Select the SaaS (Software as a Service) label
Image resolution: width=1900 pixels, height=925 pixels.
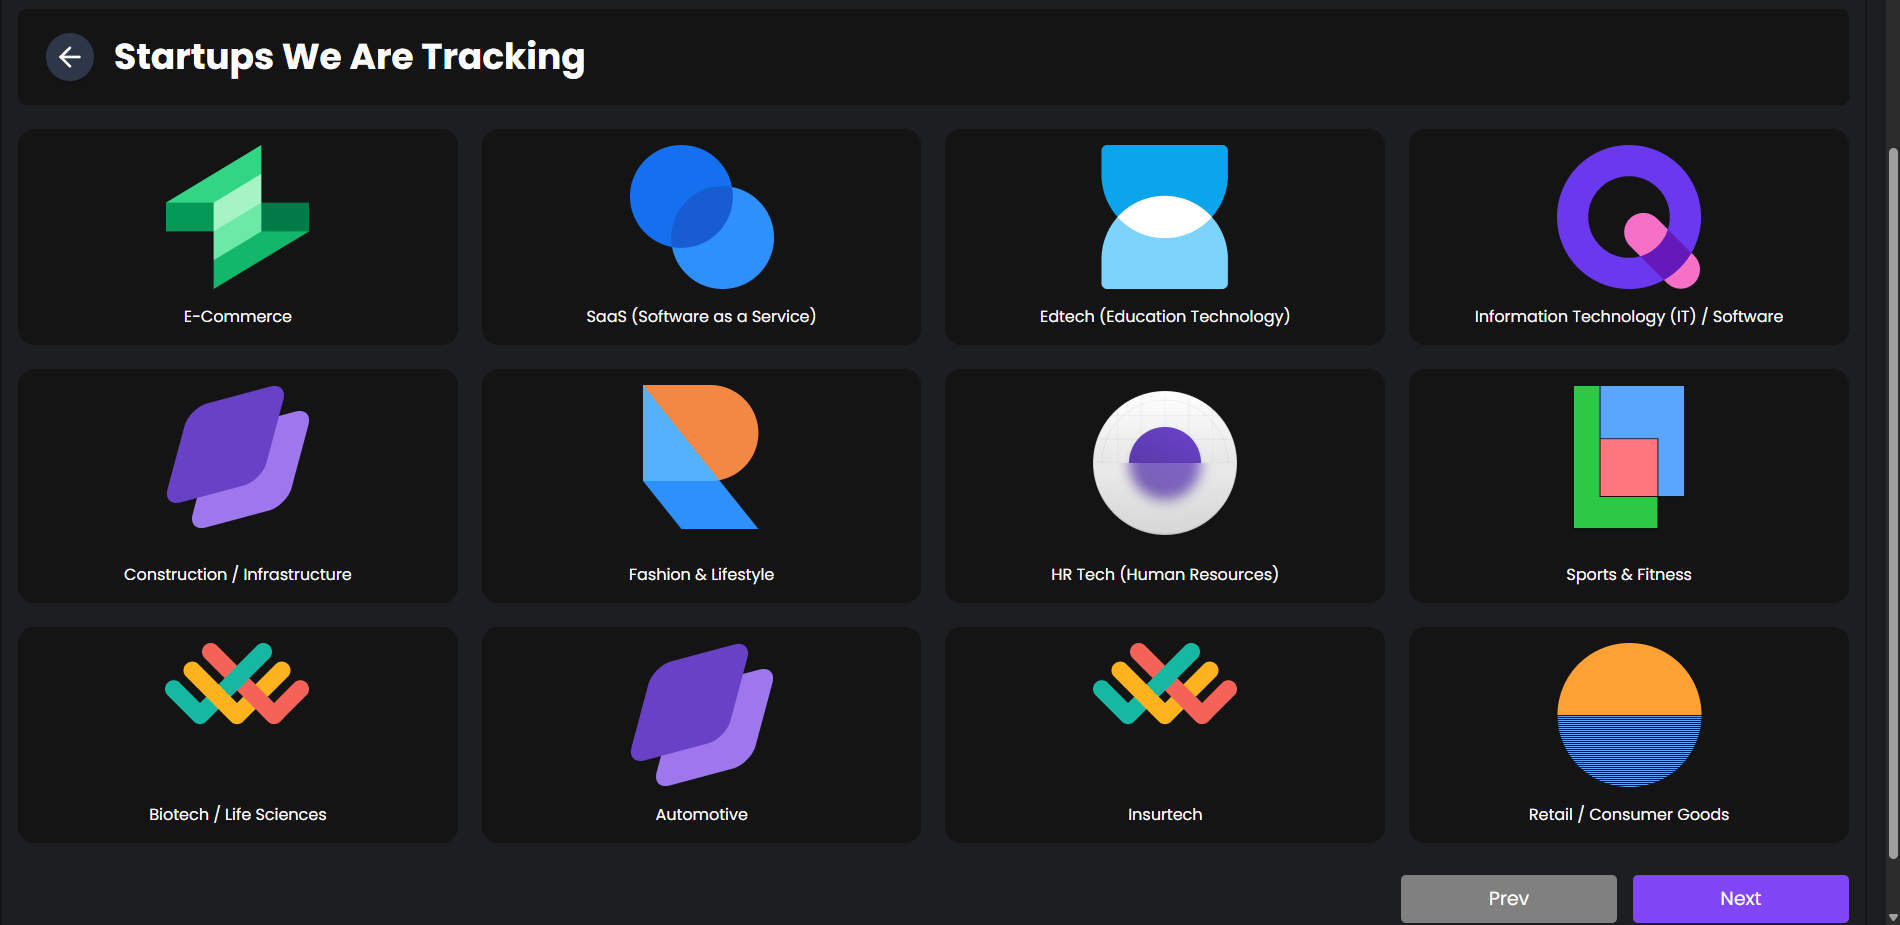point(701,316)
